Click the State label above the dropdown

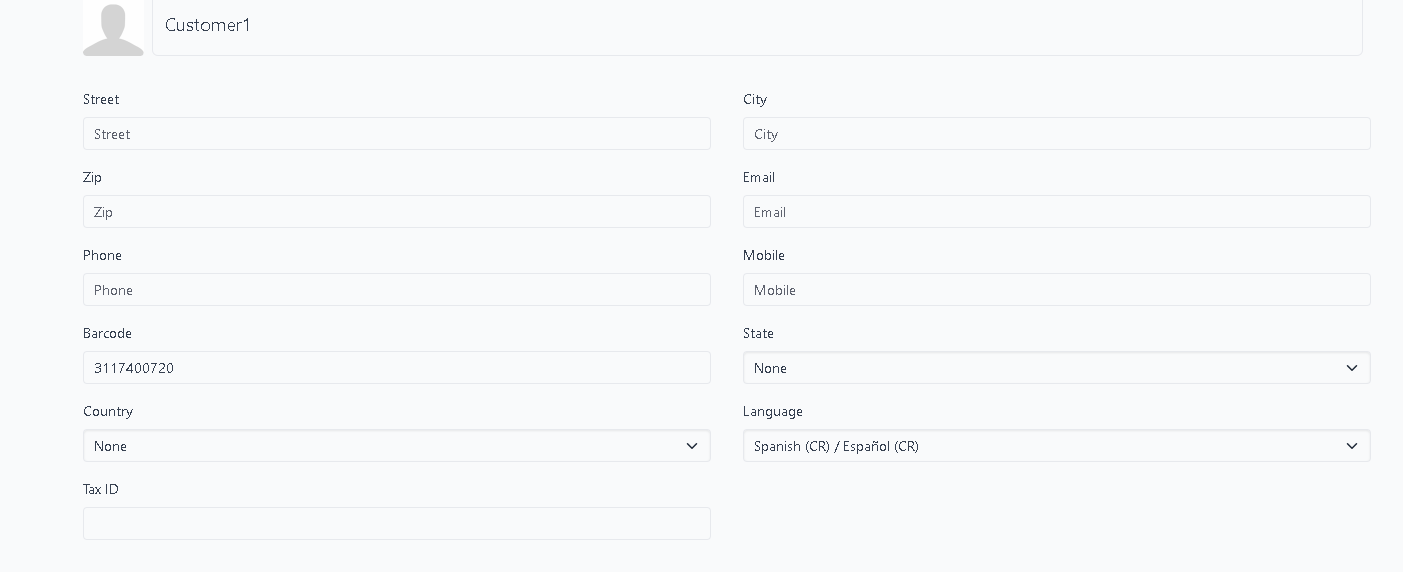point(758,334)
